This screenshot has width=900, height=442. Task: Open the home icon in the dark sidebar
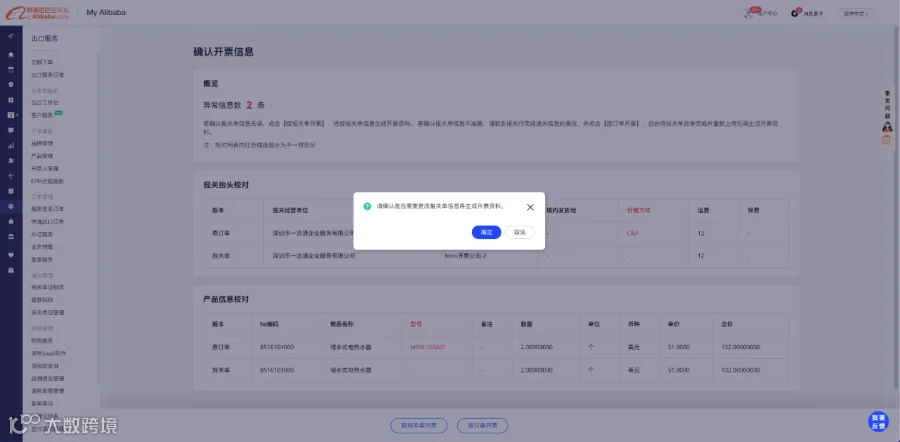(x=11, y=55)
